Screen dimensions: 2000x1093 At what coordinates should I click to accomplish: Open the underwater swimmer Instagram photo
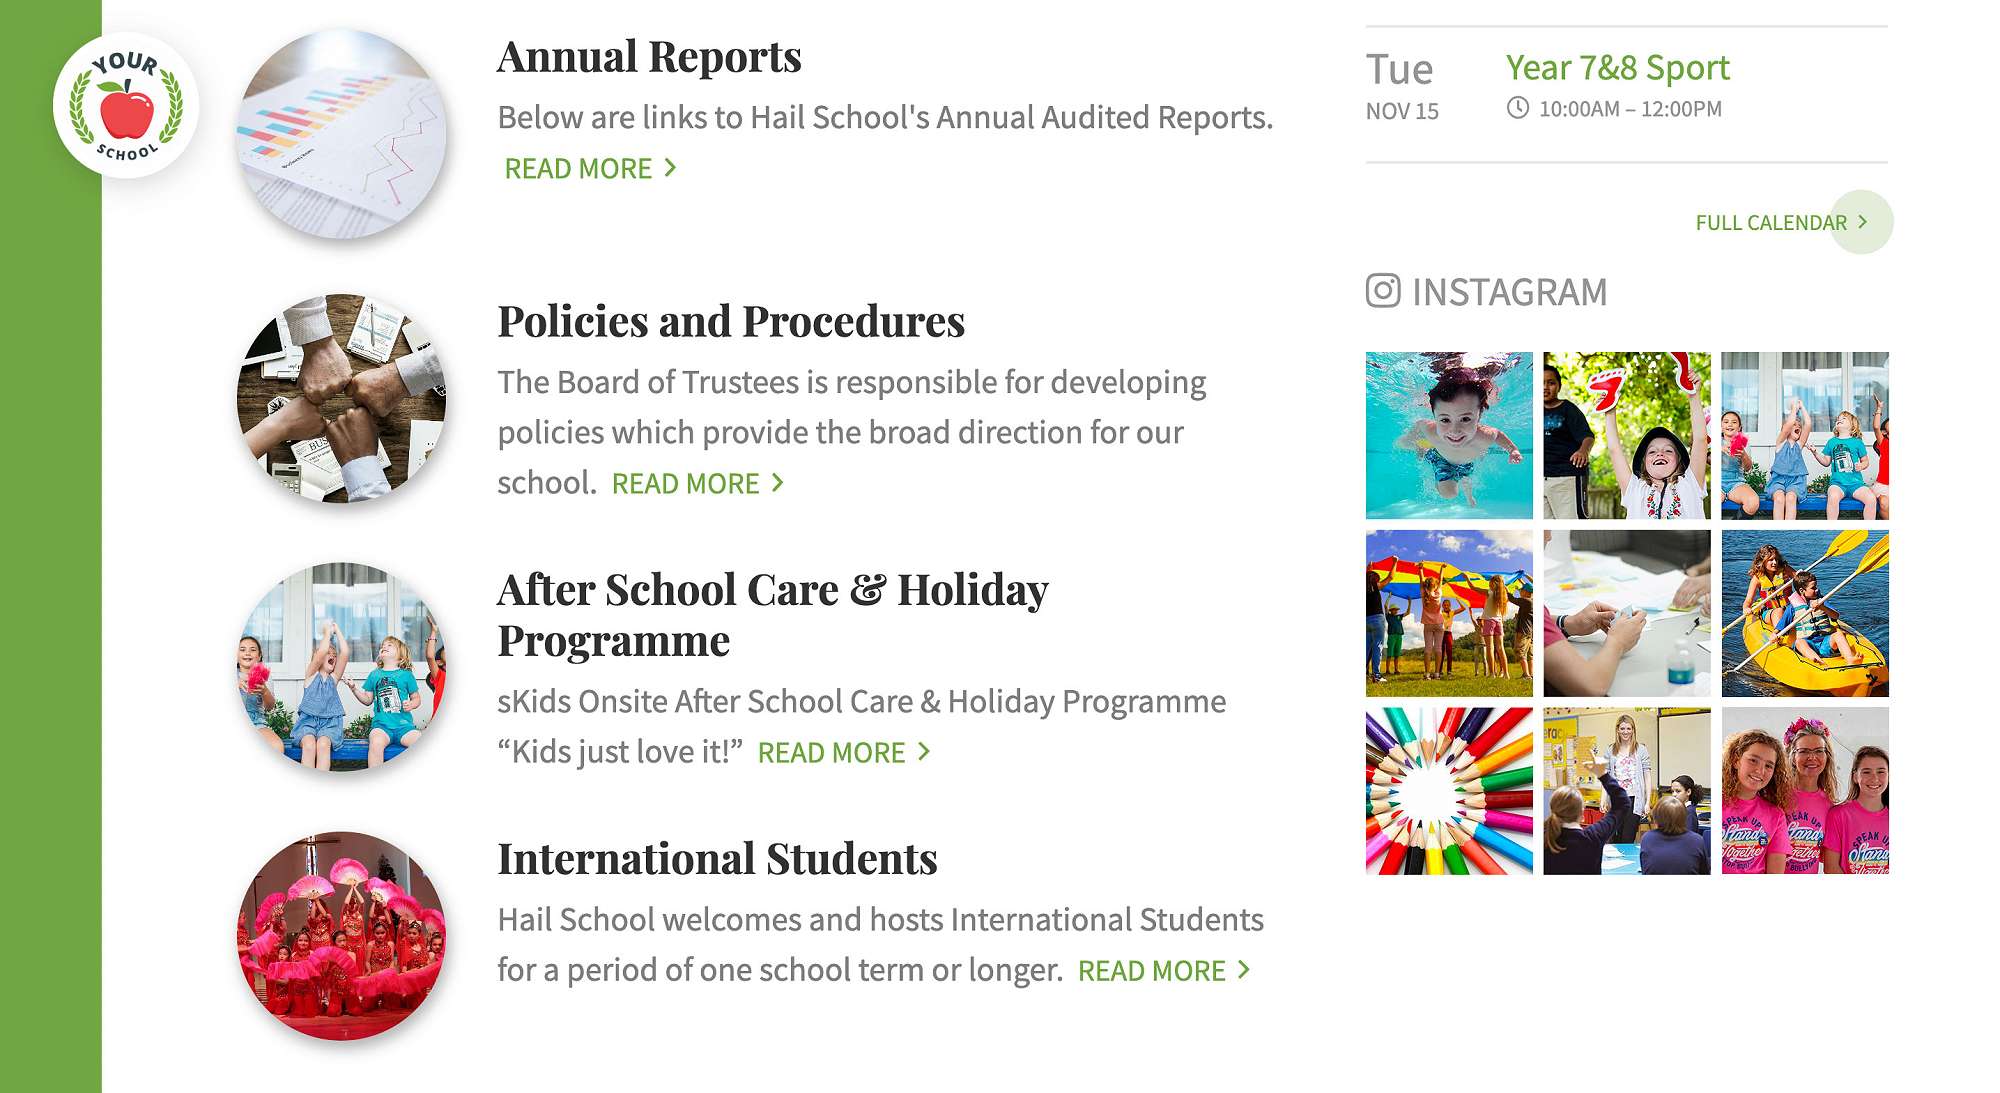(x=1449, y=435)
